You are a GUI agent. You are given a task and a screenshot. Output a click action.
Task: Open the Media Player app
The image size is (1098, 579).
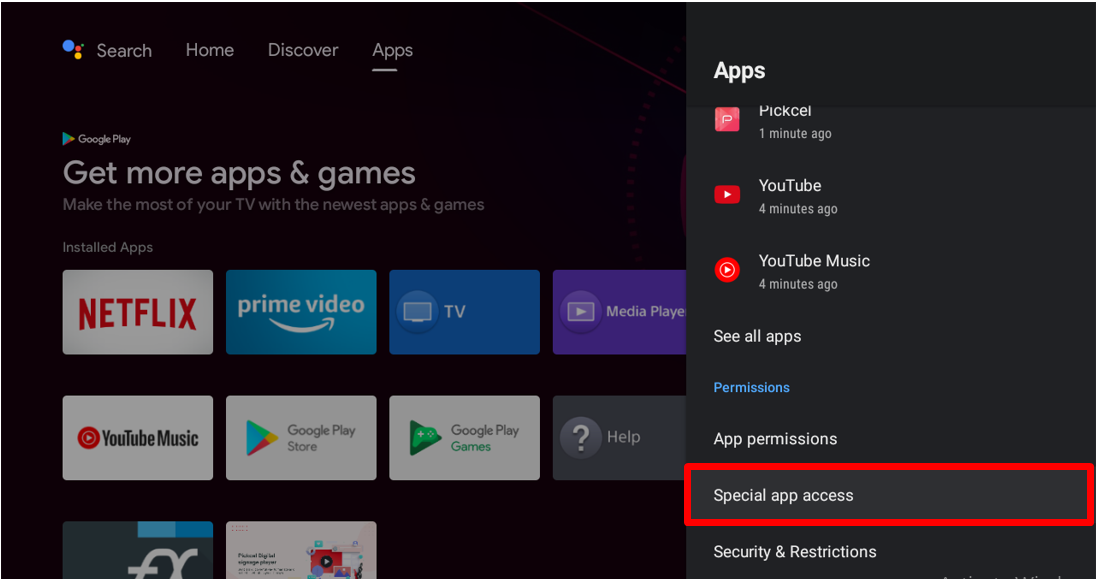click(x=627, y=312)
